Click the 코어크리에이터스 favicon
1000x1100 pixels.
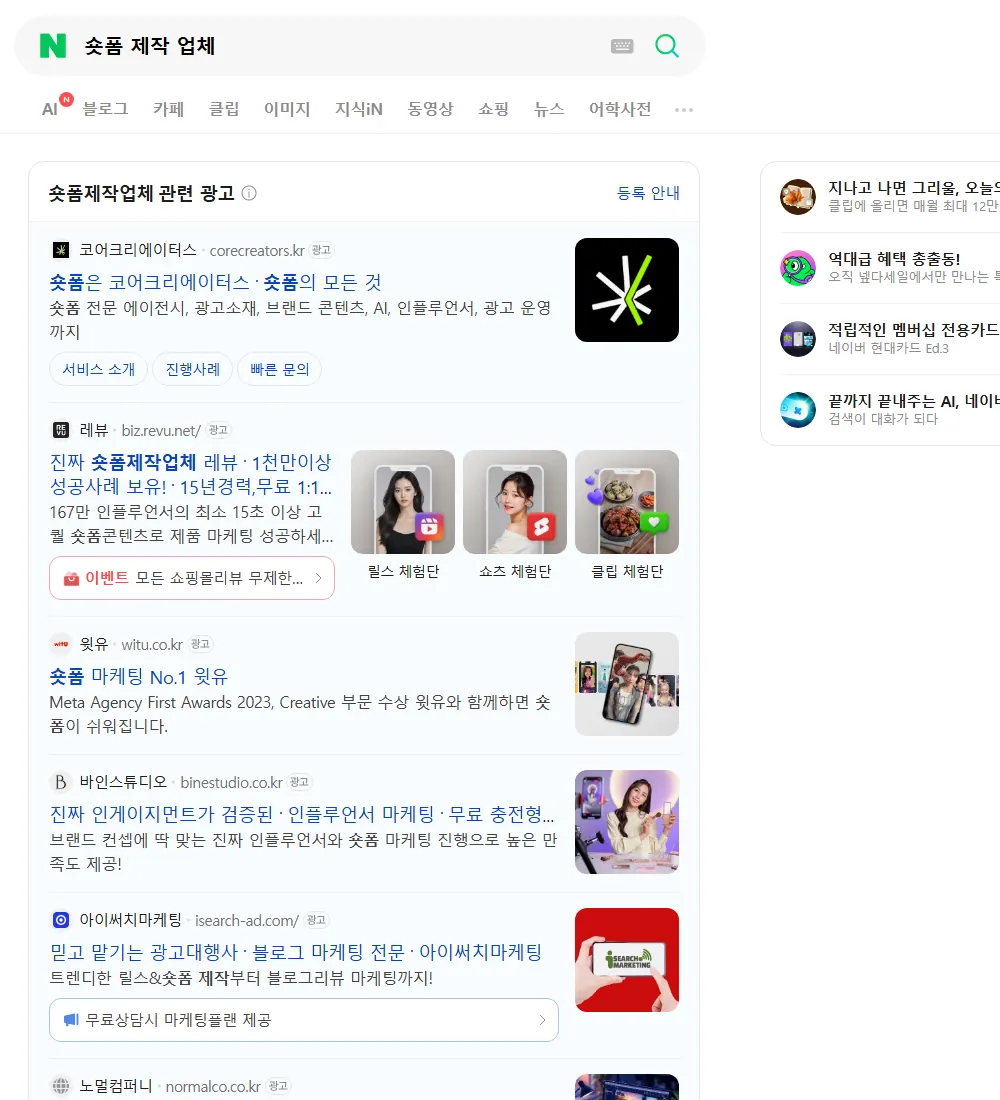click(61, 250)
